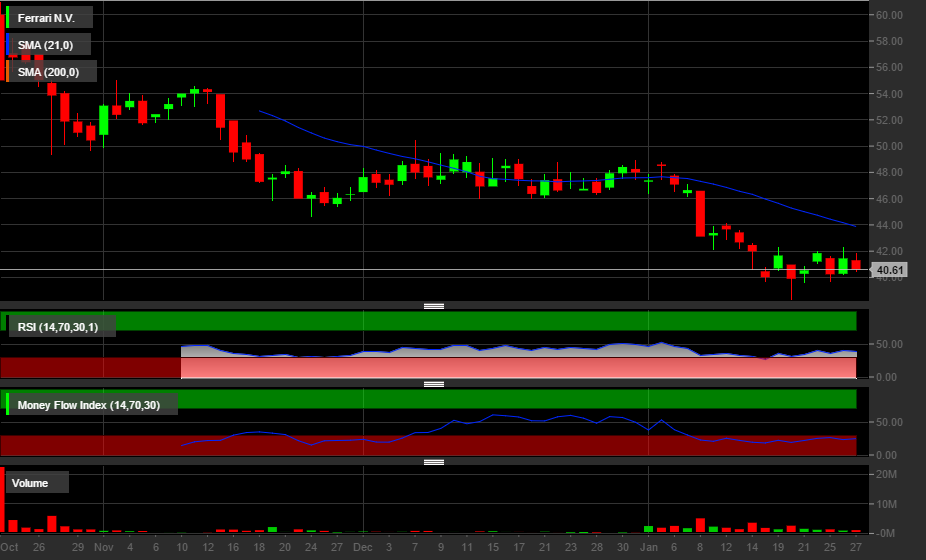This screenshot has width=926, height=560.
Task: Click the 52.00 price axis label
Action: click(x=889, y=119)
